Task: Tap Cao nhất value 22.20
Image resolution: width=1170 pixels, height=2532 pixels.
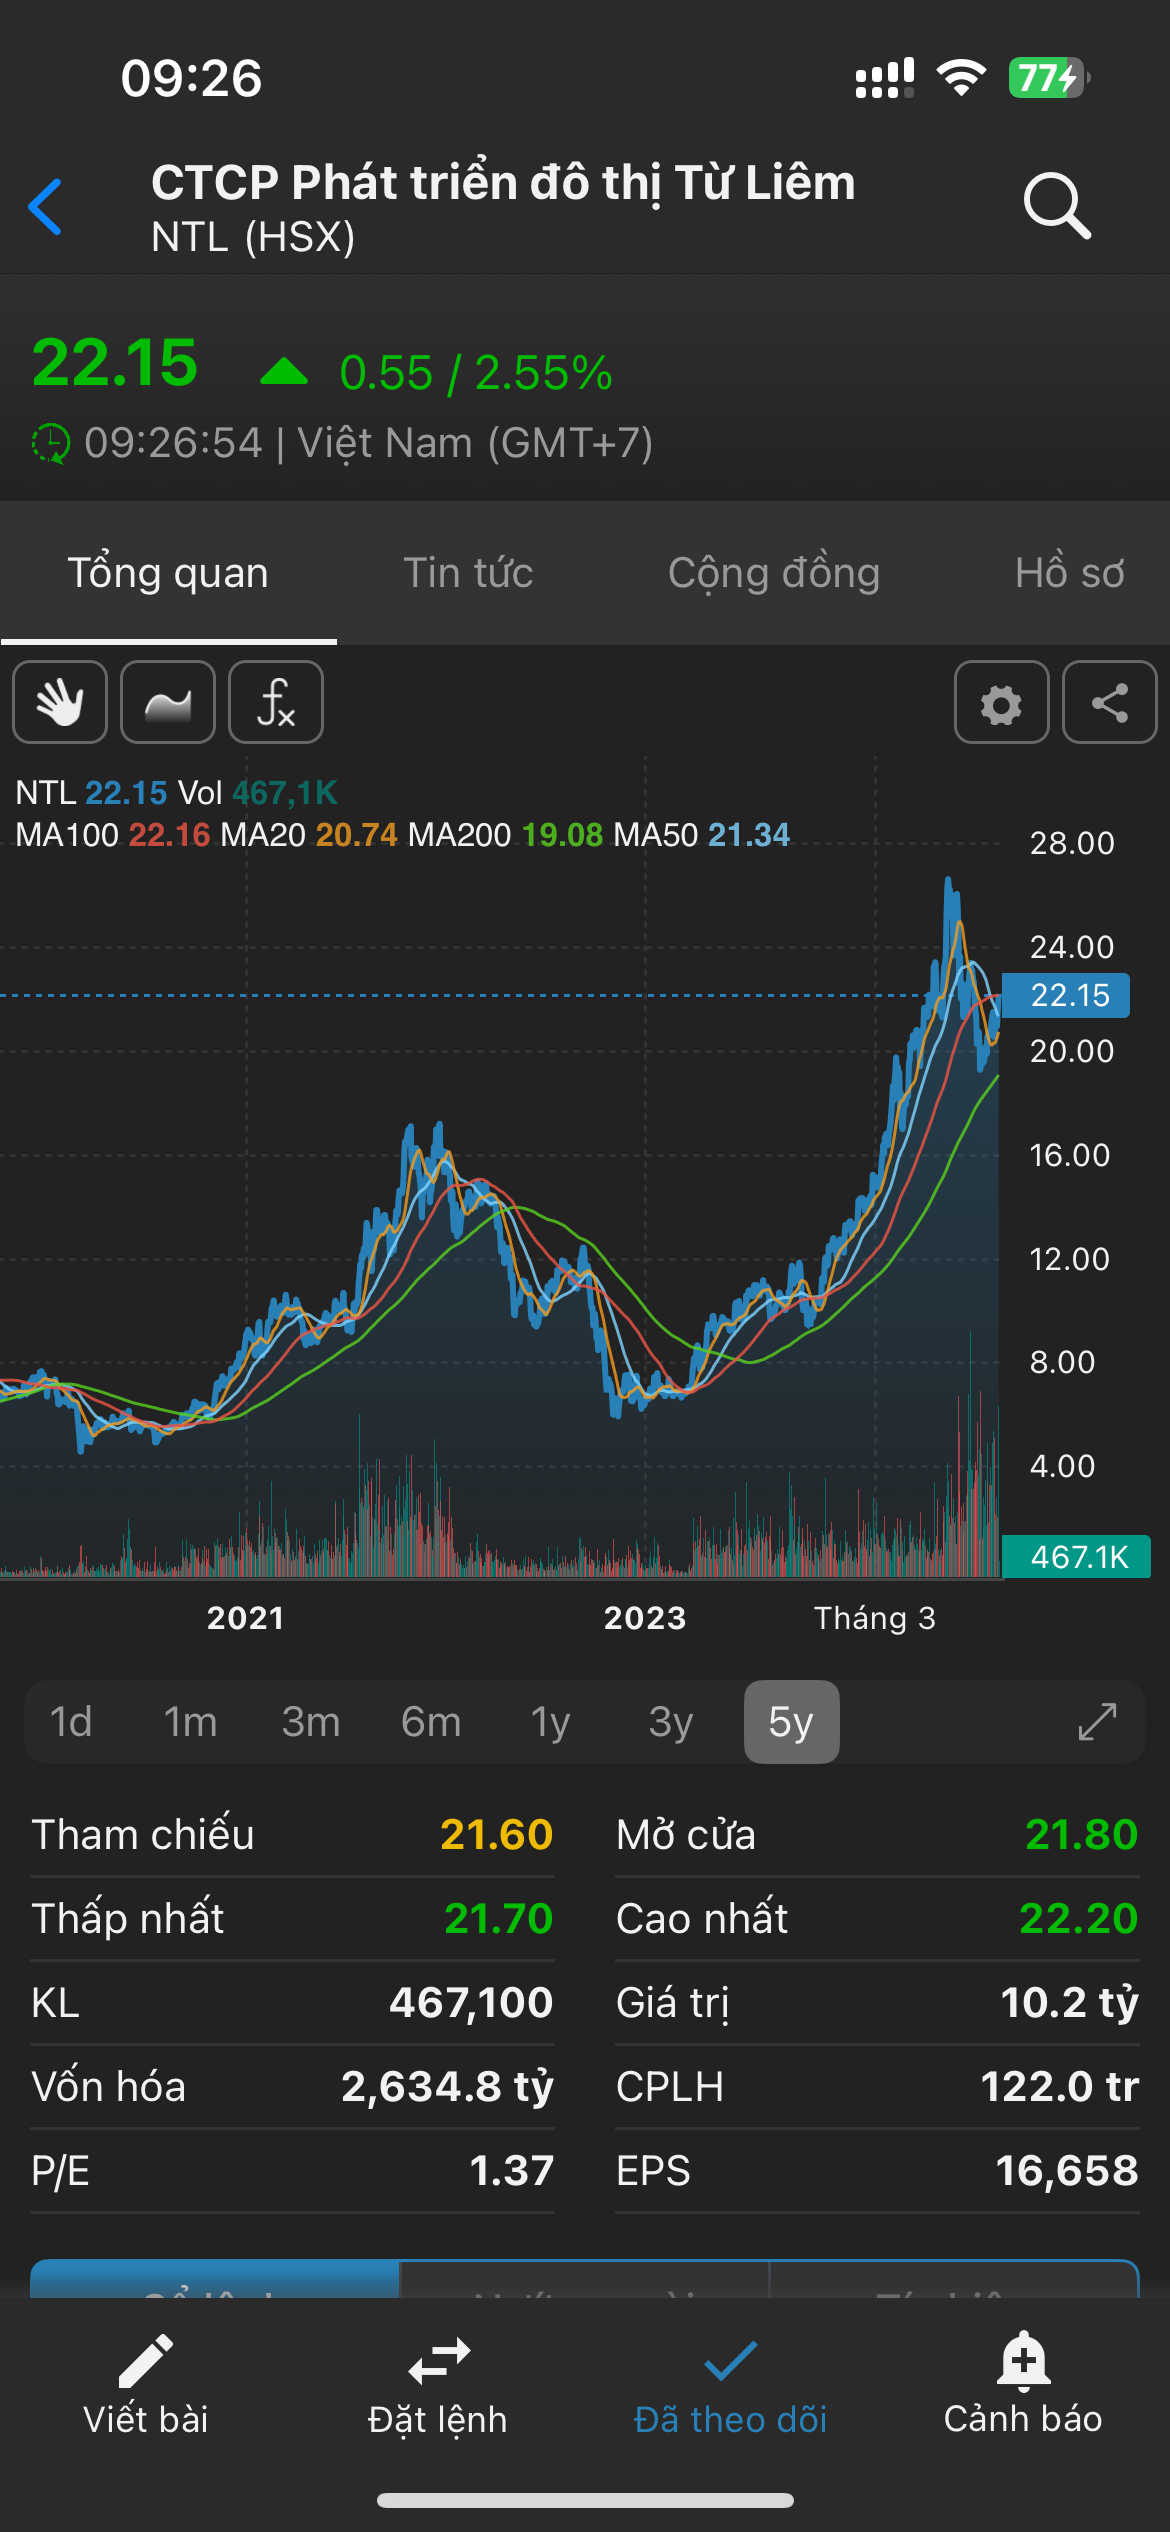Action: 1079,1919
